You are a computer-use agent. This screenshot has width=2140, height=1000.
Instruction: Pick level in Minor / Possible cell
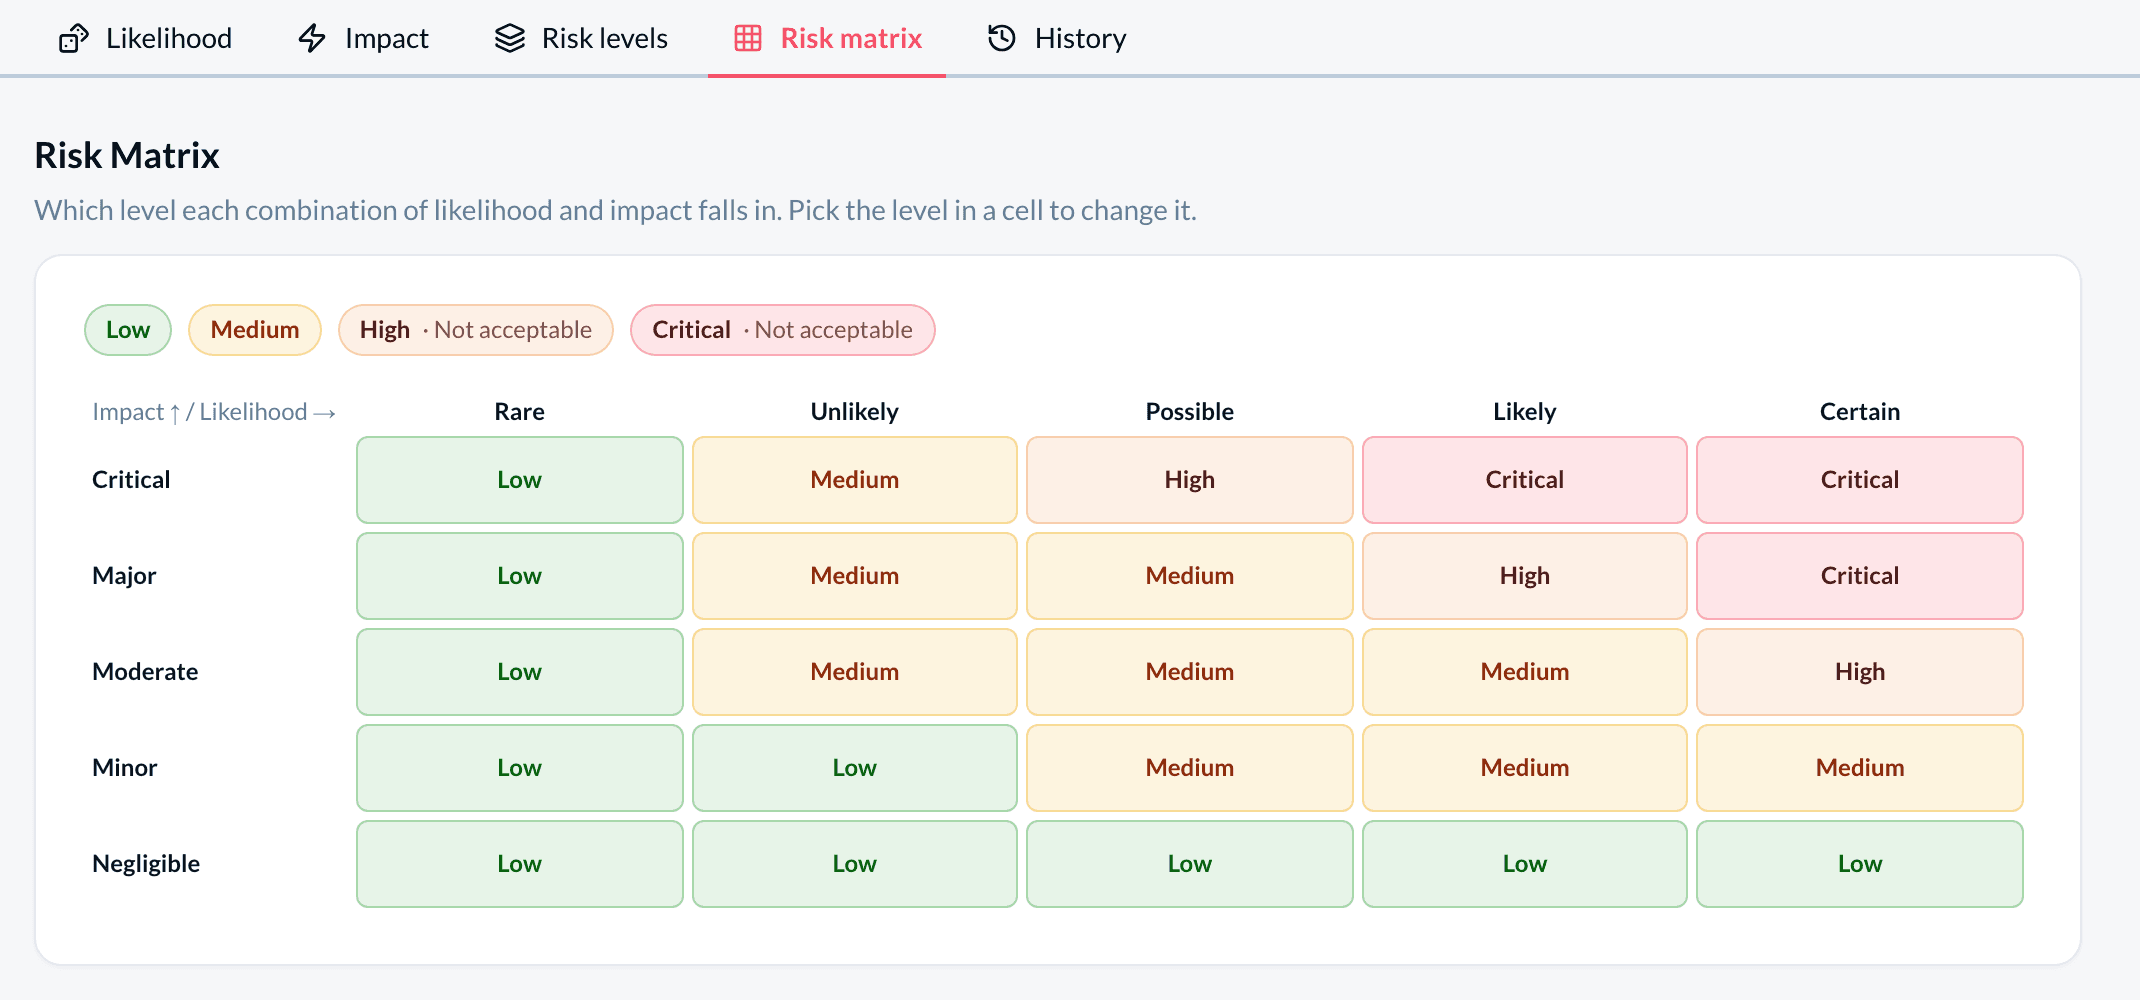coord(1190,768)
